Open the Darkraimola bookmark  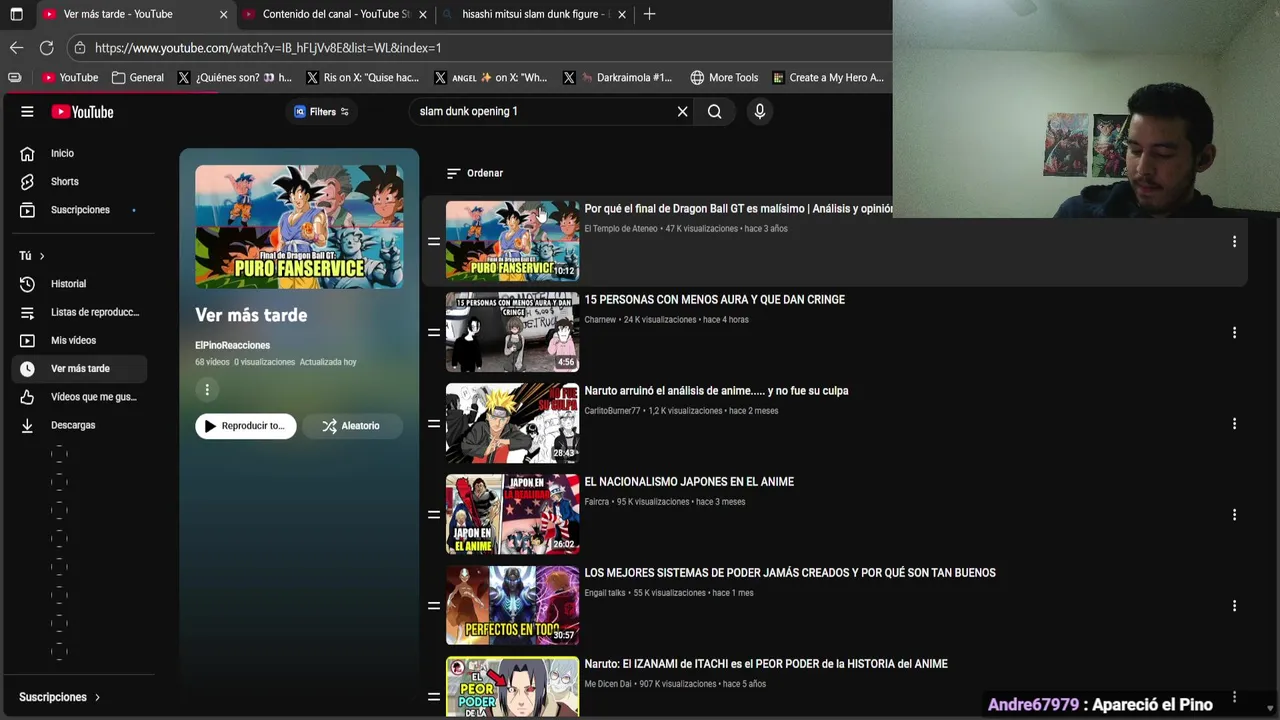pyautogui.click(x=617, y=77)
